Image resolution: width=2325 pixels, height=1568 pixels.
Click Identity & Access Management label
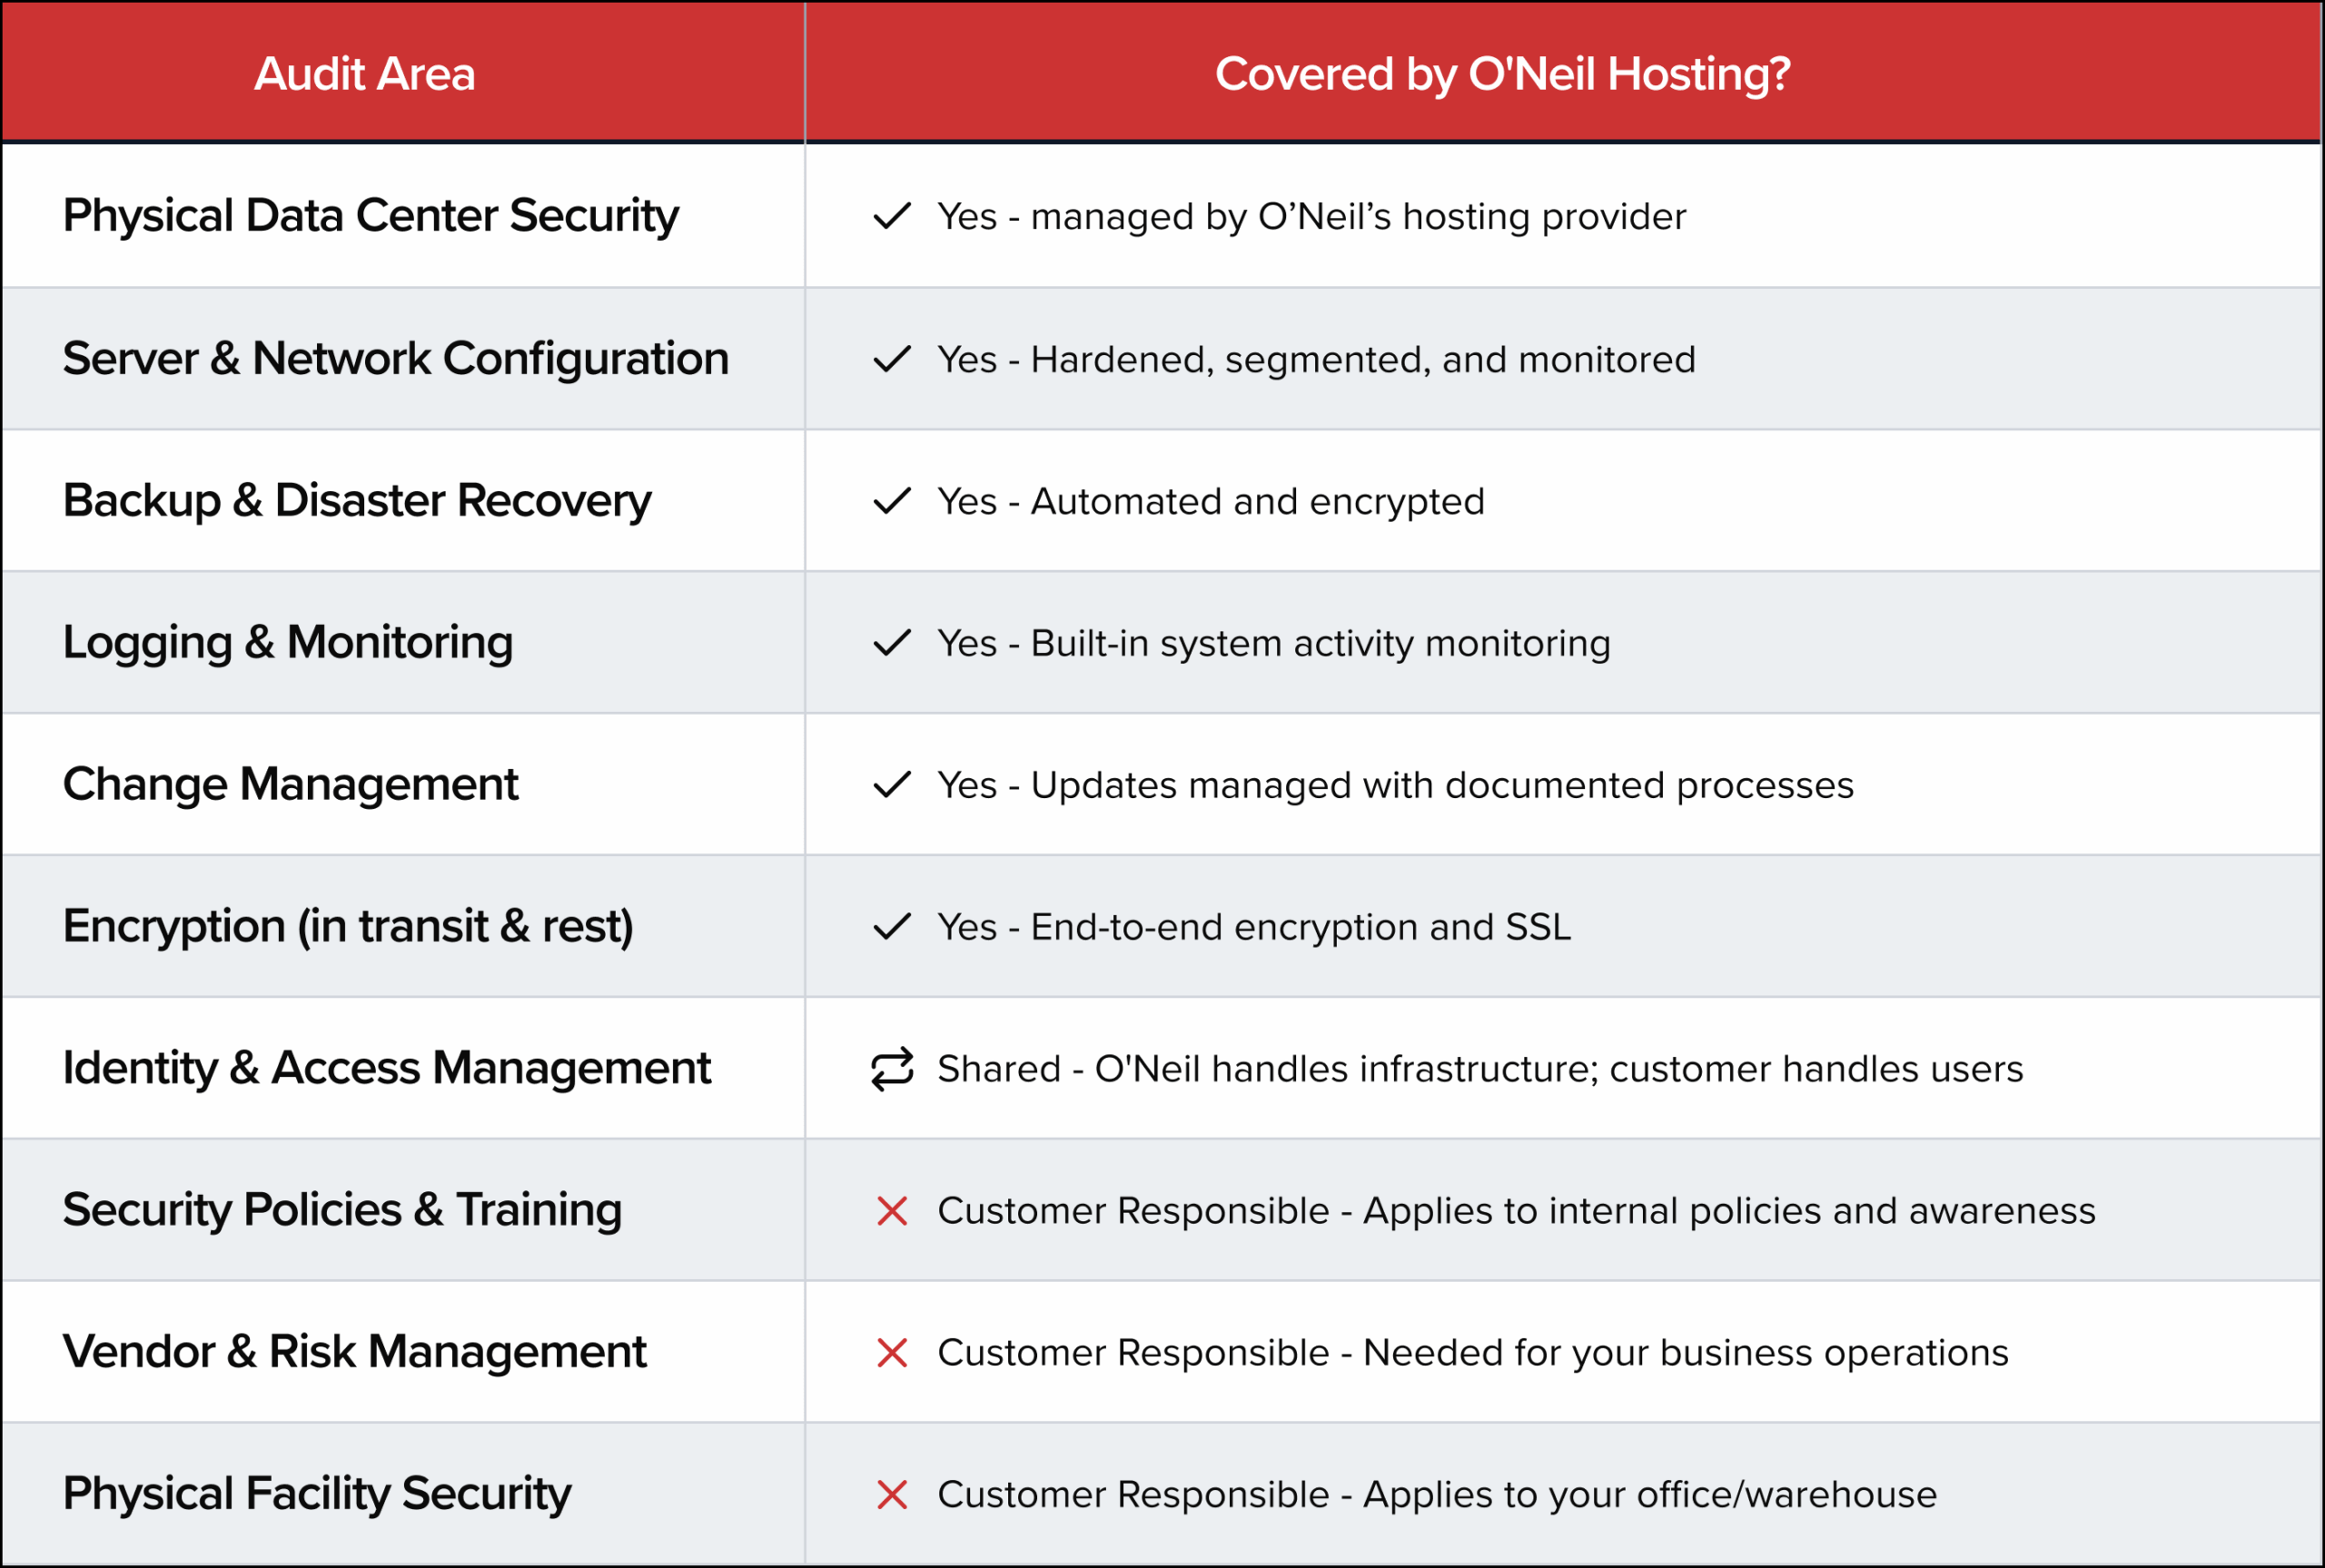tap(386, 1069)
